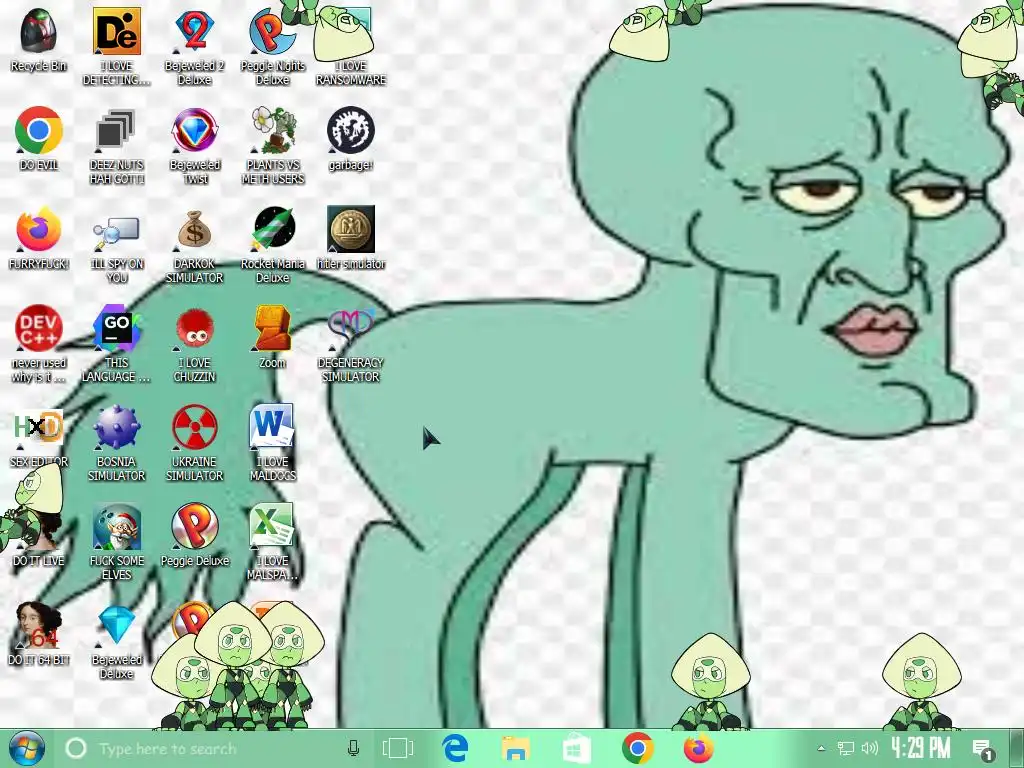The height and width of the screenshot is (768, 1024).
Task: Select the Santa elf game icon
Action: coord(116,526)
